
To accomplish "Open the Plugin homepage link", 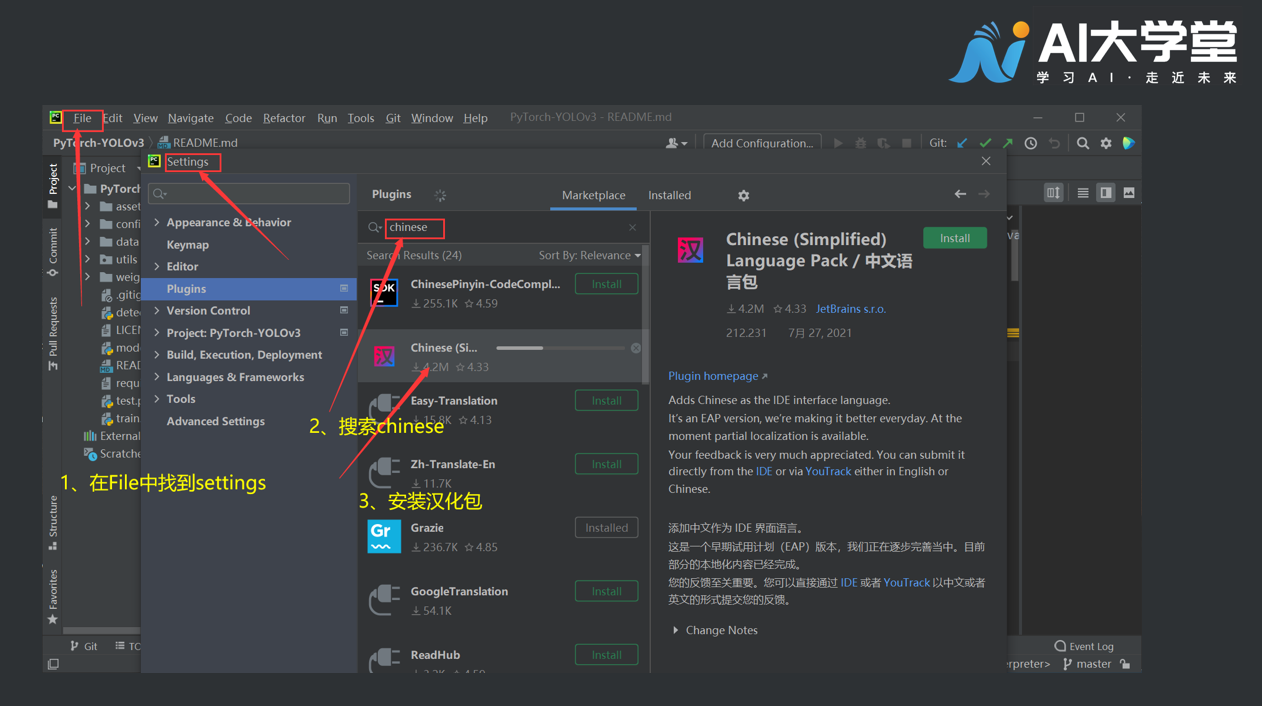I will point(717,376).
